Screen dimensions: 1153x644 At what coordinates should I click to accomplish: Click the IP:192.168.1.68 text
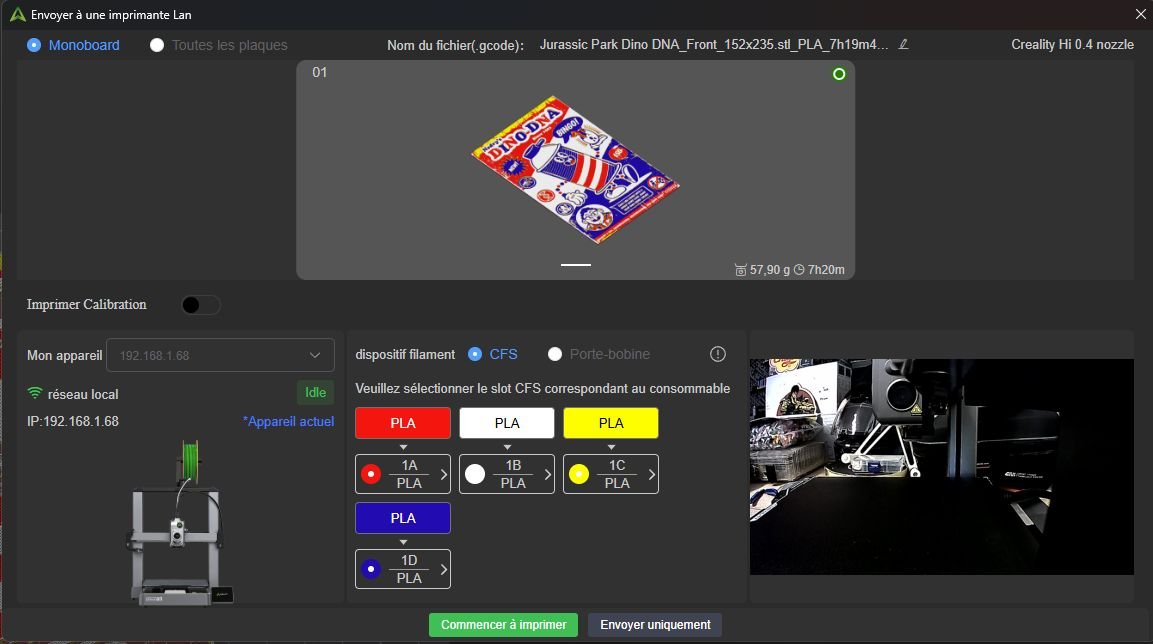pos(73,421)
